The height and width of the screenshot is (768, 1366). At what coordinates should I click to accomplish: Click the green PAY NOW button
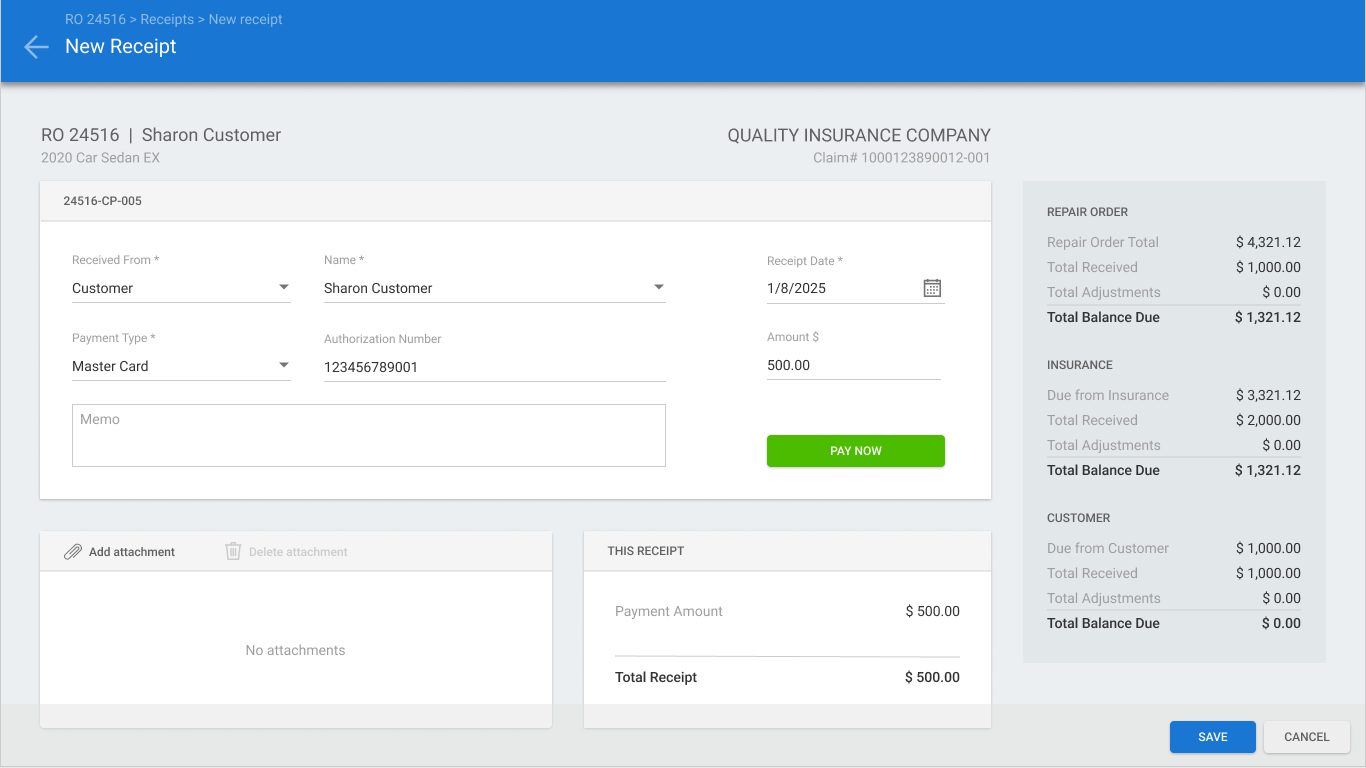[x=855, y=451]
